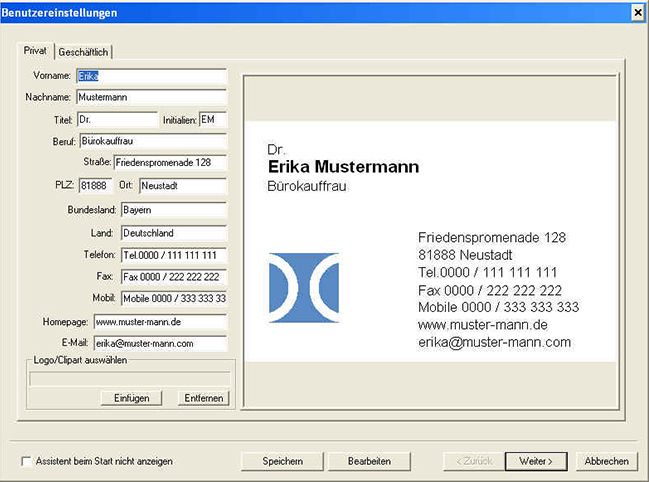This screenshot has height=482, width=649.
Task: Click the Titel field containing Dr.
Action: tap(116, 119)
